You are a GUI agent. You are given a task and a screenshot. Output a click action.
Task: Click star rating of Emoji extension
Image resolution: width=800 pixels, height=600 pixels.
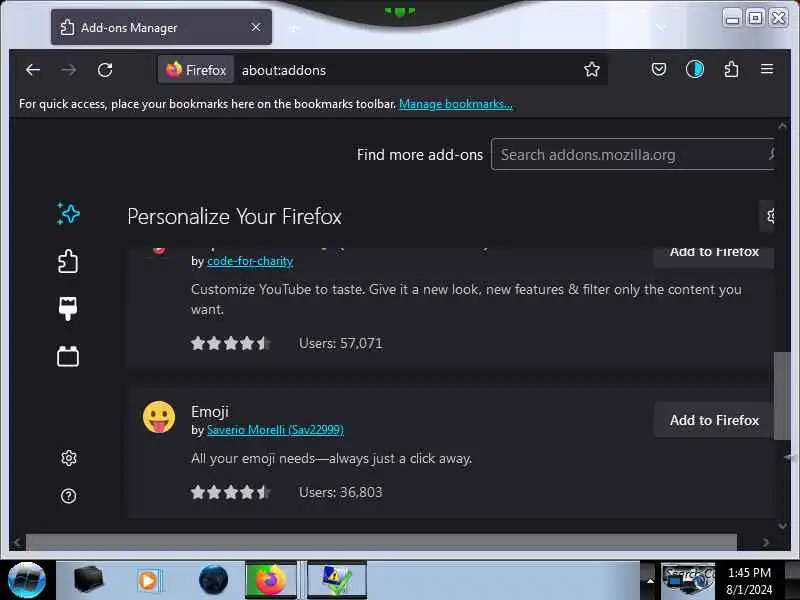[231, 492]
